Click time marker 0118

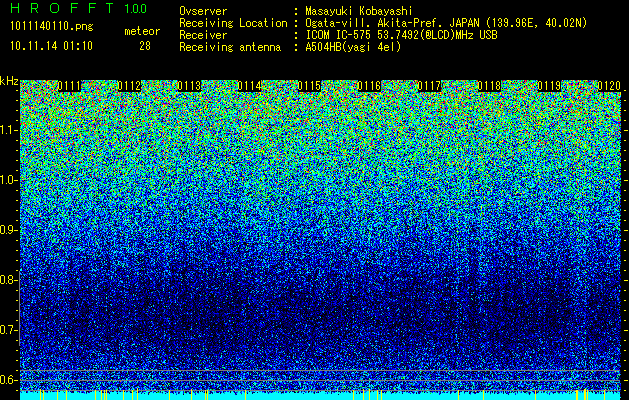(x=489, y=86)
